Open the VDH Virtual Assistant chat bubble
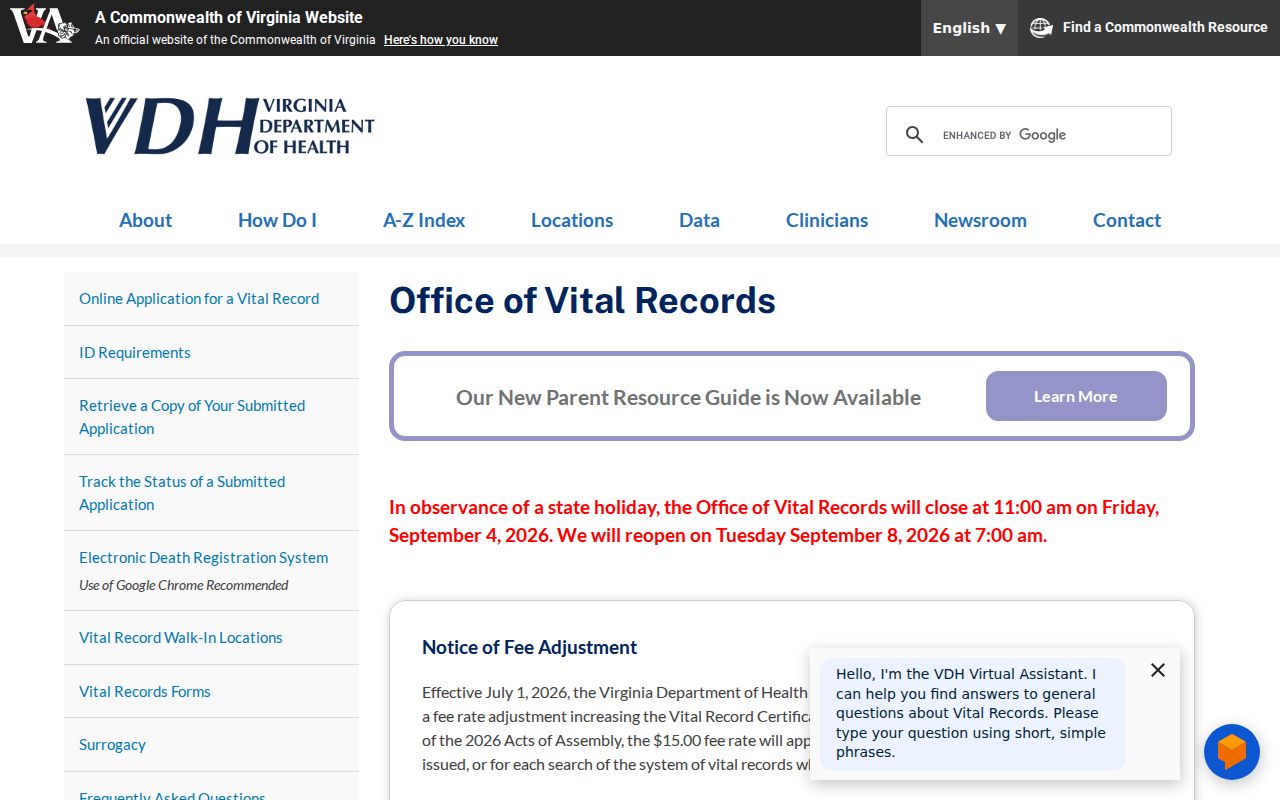This screenshot has height=800, width=1280. pyautogui.click(x=1231, y=752)
